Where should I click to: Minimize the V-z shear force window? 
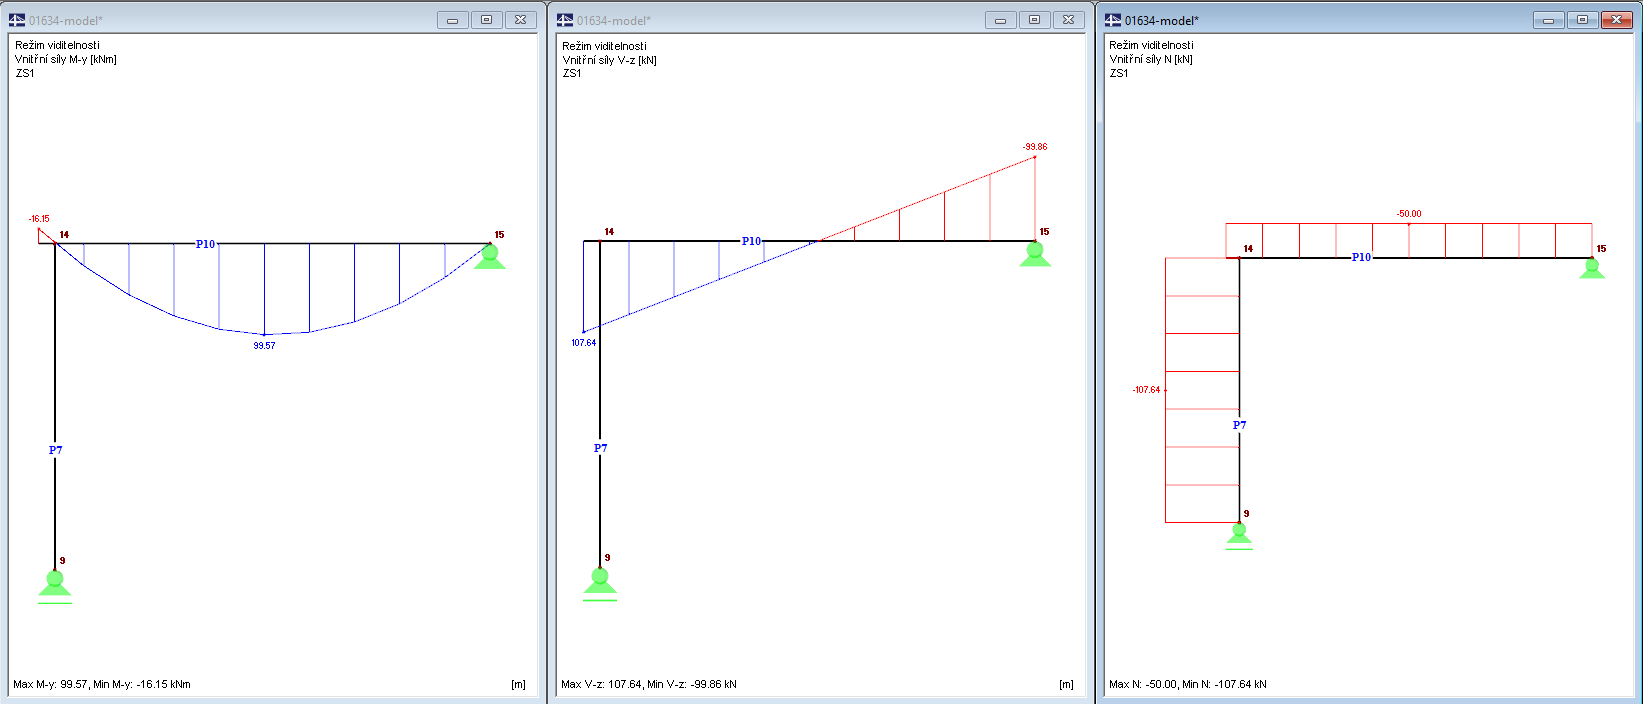click(1001, 20)
